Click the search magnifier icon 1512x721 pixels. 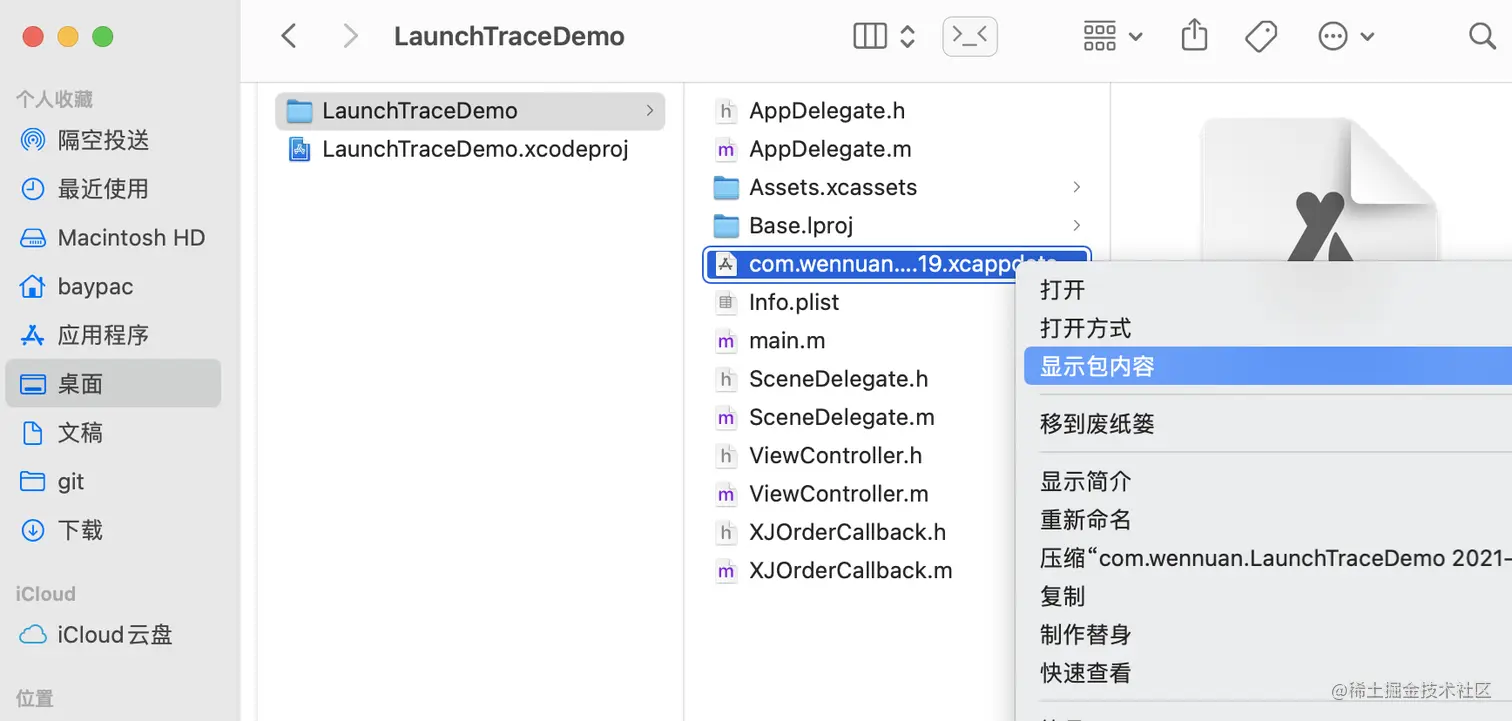click(x=1482, y=37)
